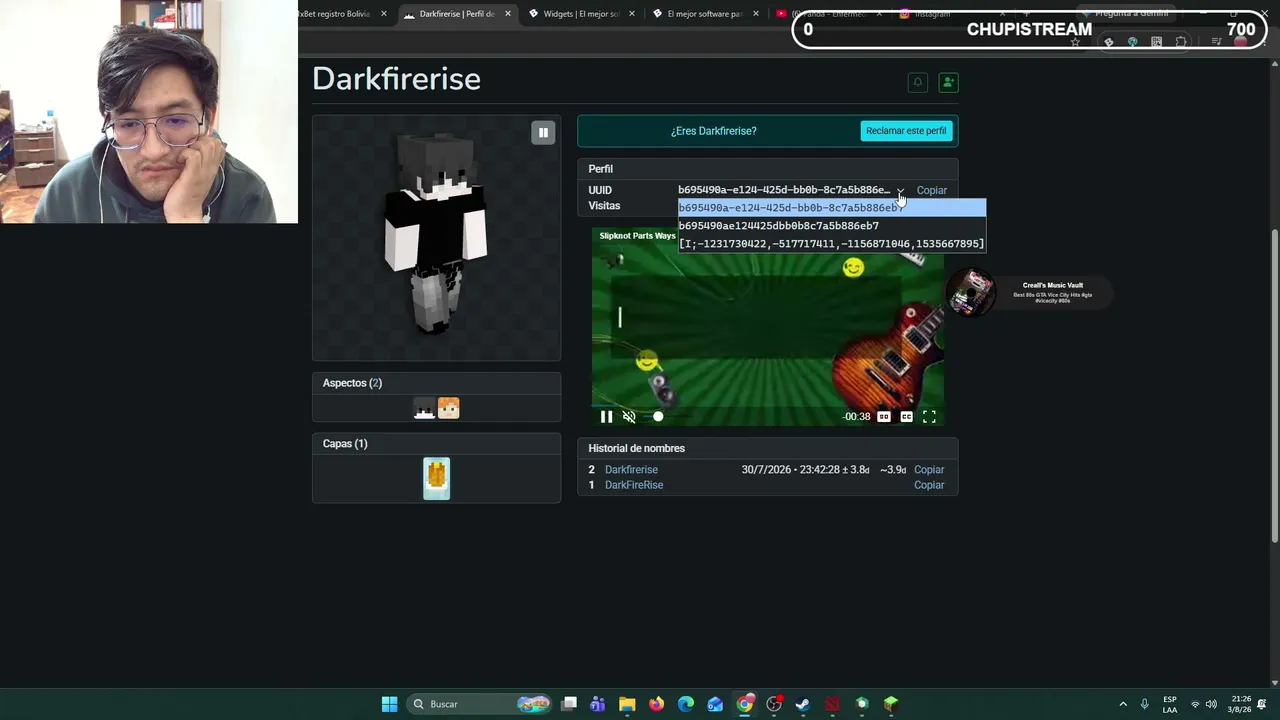1280x720 pixels.
Task: Copy the UUID with the Copiar link
Action: 931,190
